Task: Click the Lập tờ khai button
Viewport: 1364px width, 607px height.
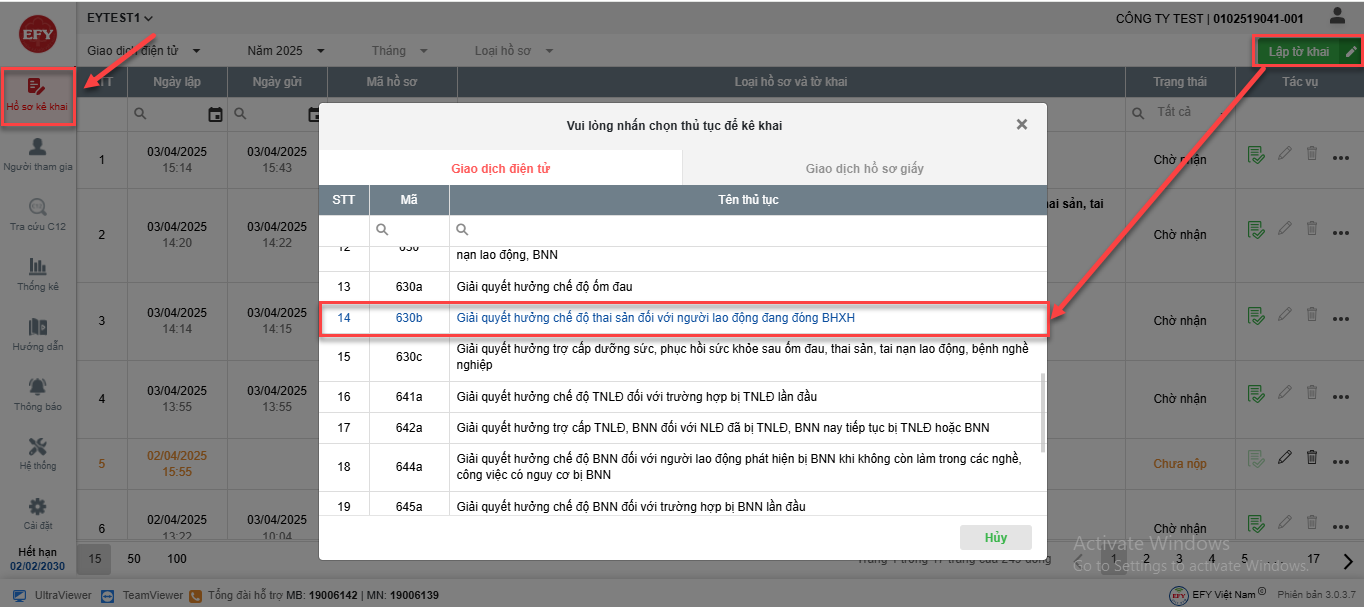Action: coord(1298,51)
